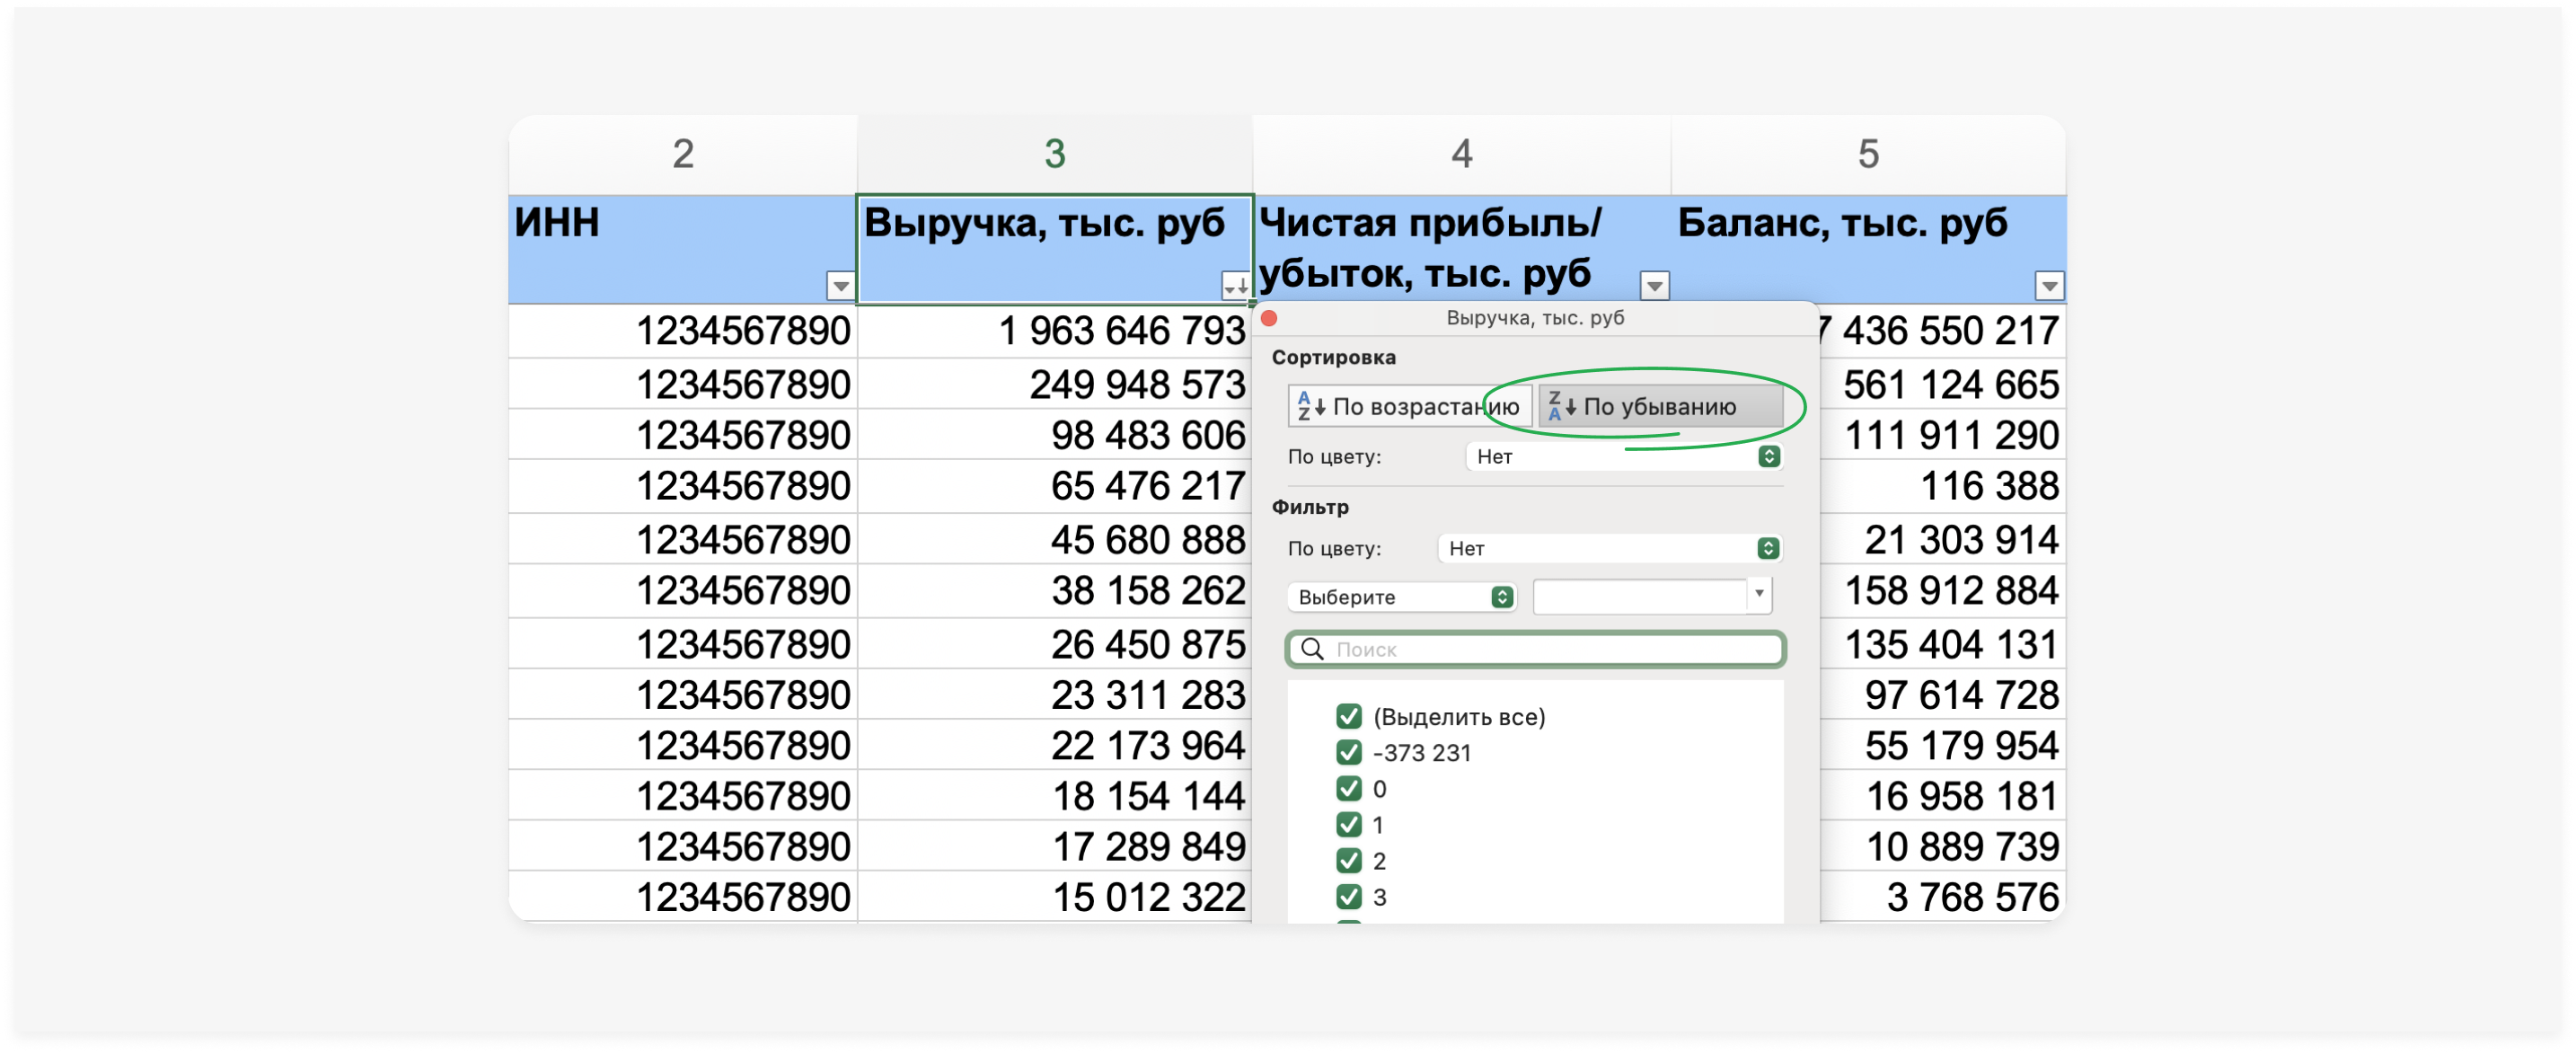Select column 4 header
Image resolution: width=2576 pixels, height=1053 pixels.
1462,154
